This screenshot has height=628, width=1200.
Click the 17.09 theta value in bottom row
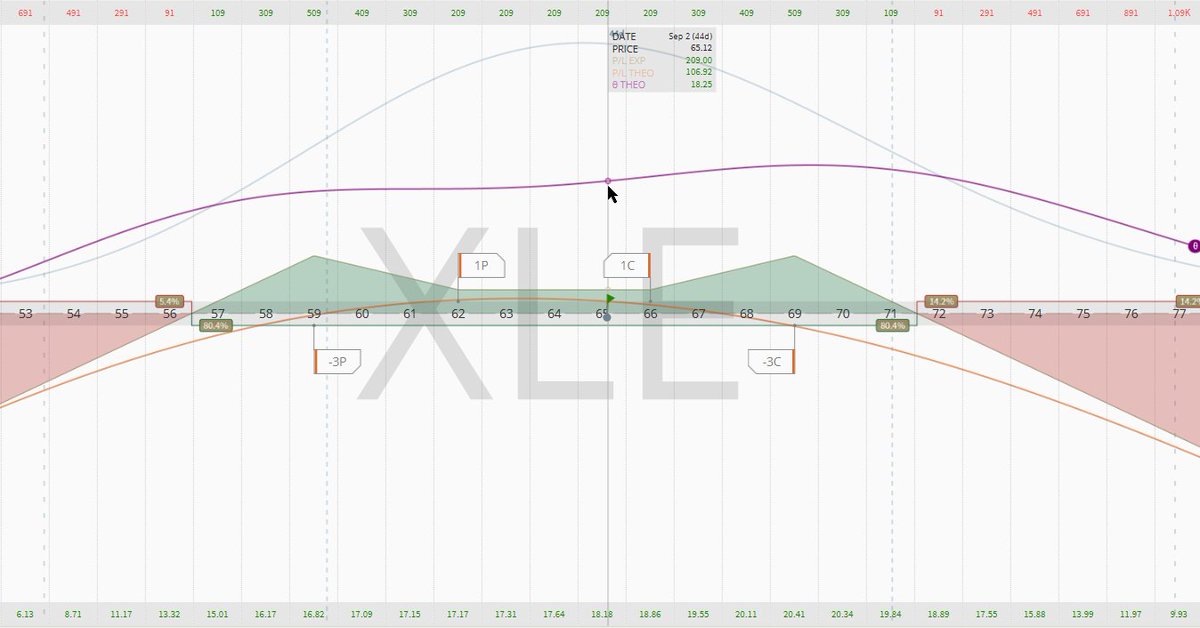(x=362, y=614)
